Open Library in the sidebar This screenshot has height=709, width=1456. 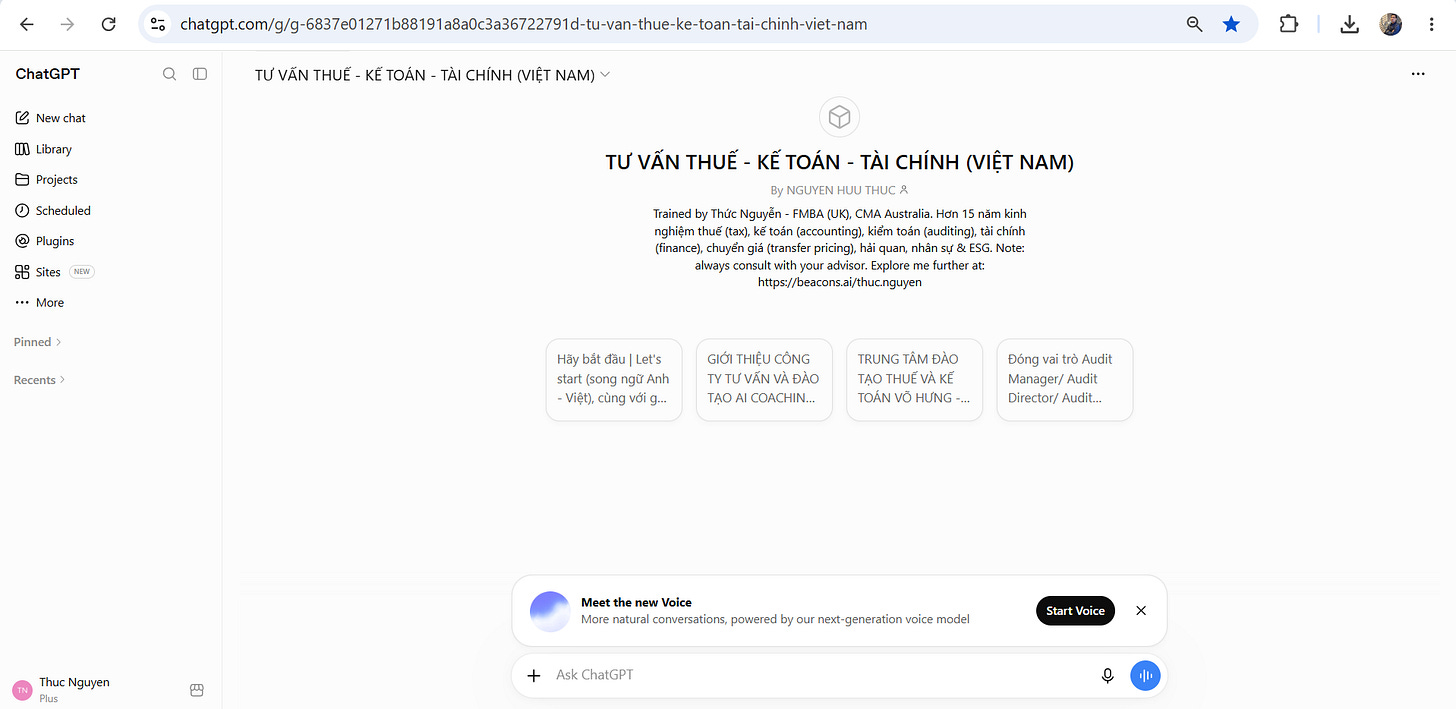click(x=111, y=149)
